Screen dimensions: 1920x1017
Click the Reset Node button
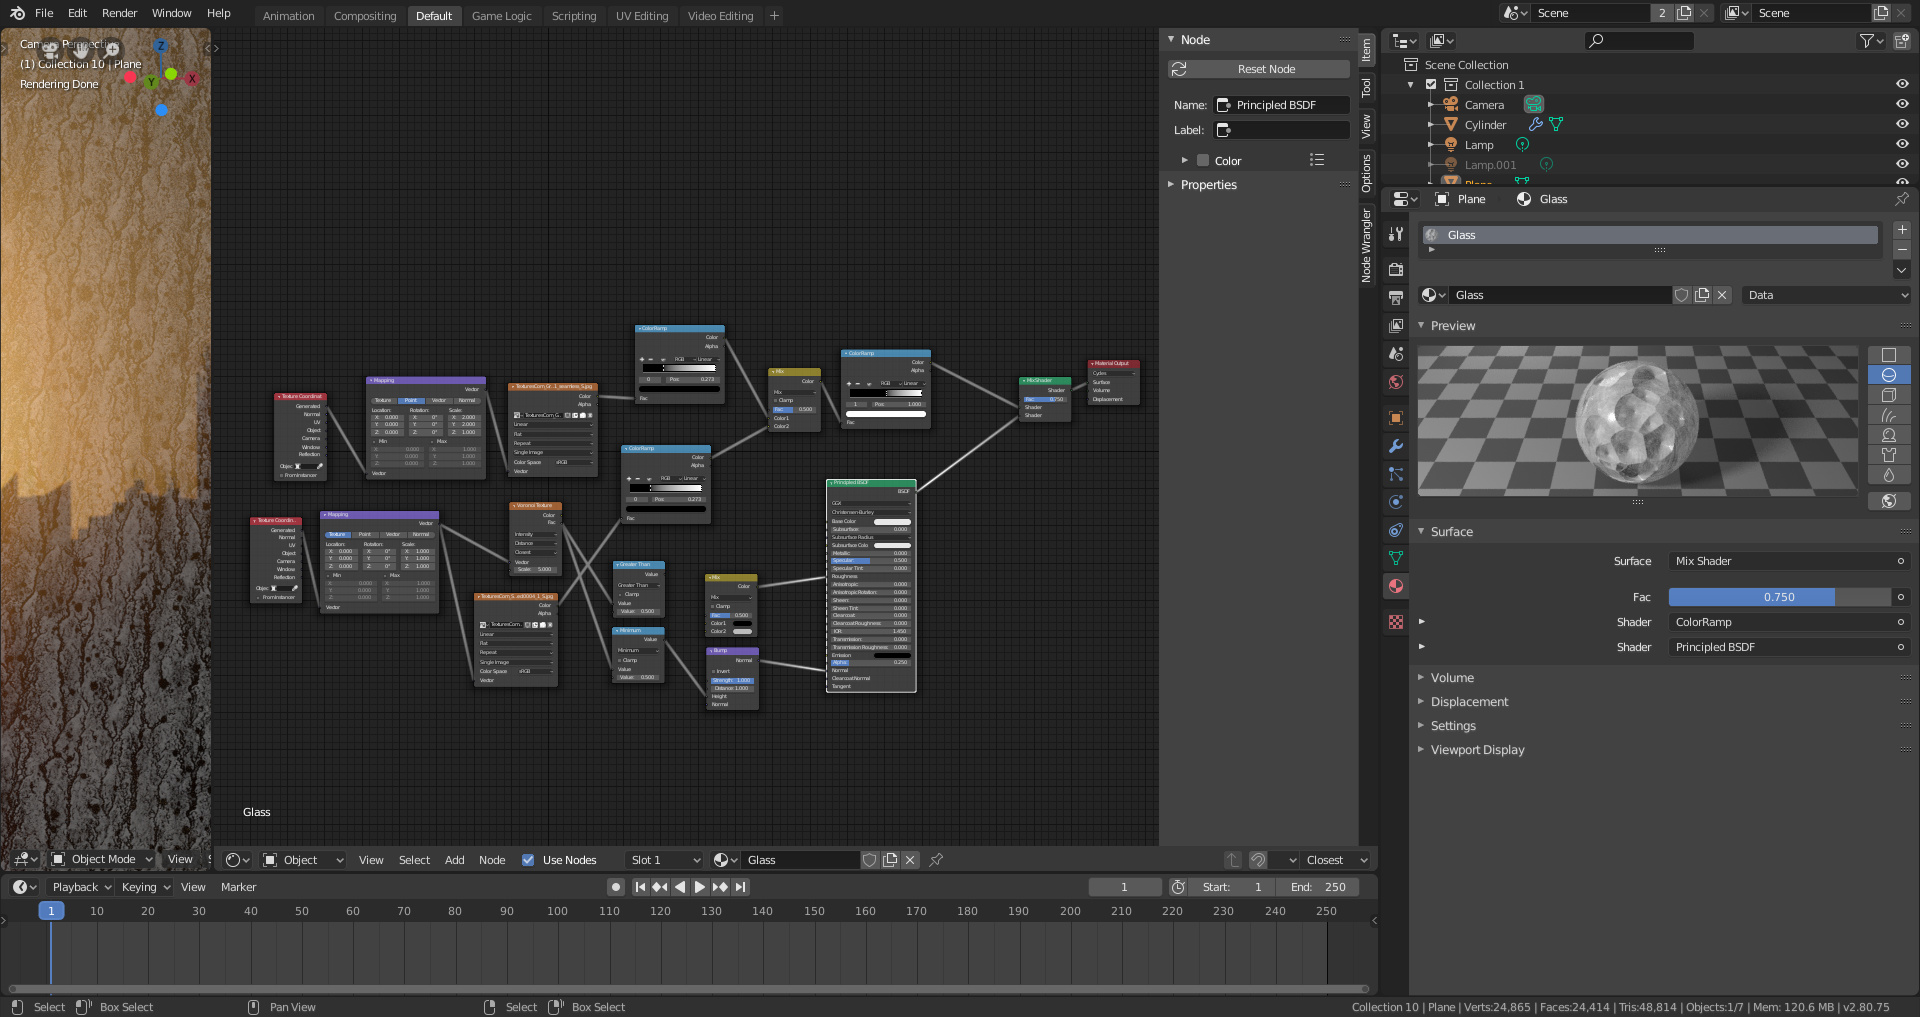(x=1259, y=69)
